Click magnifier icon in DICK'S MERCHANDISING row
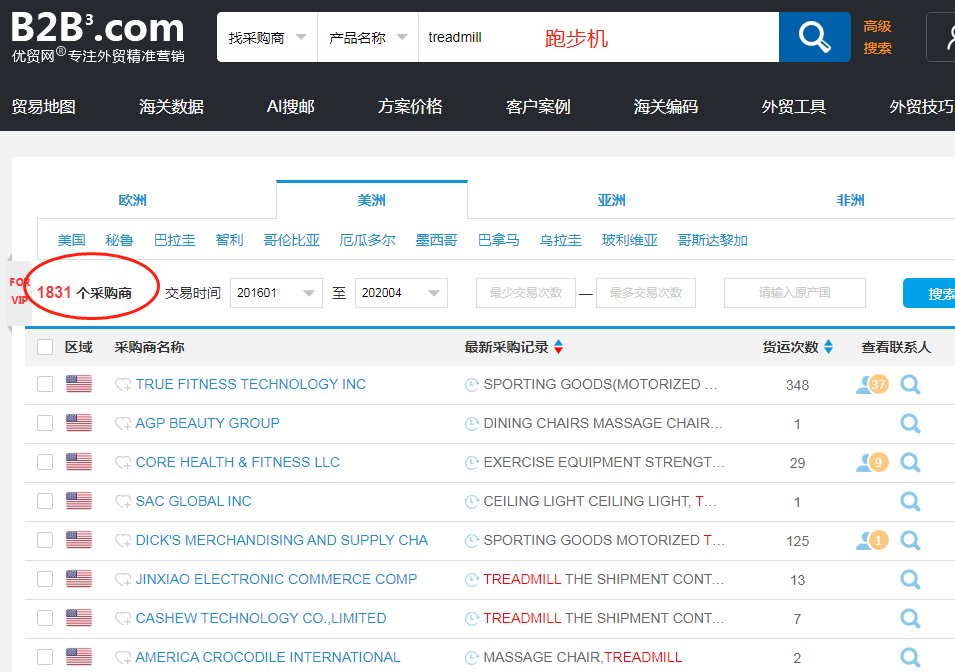This screenshot has height=672, width=955. (x=911, y=540)
